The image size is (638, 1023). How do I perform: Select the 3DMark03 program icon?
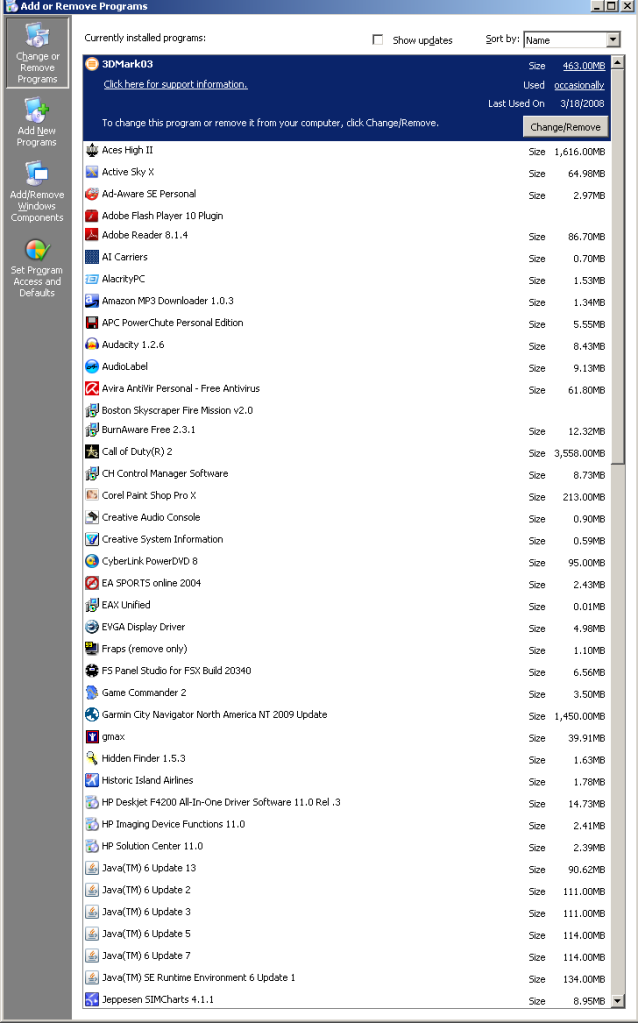pyautogui.click(x=92, y=64)
